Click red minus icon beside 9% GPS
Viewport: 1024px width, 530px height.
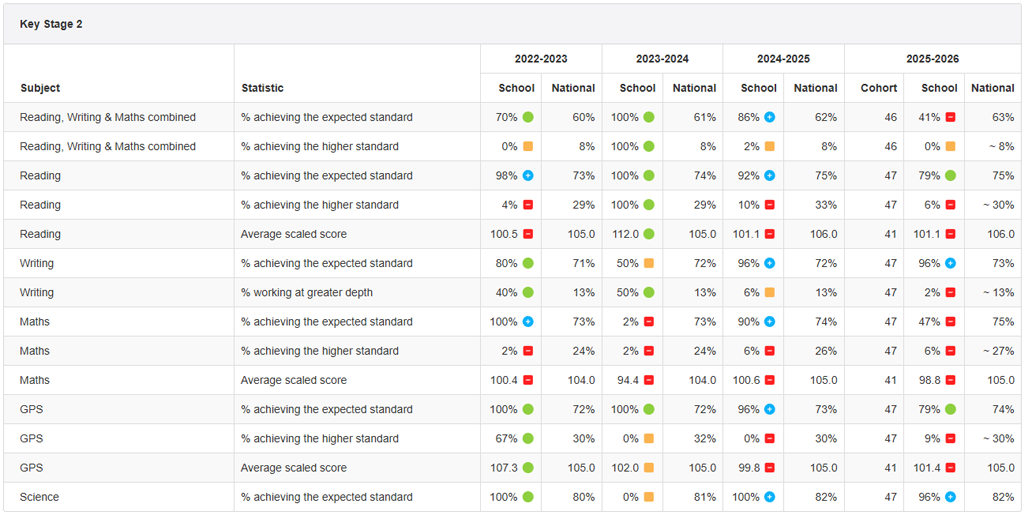pyautogui.click(x=951, y=439)
